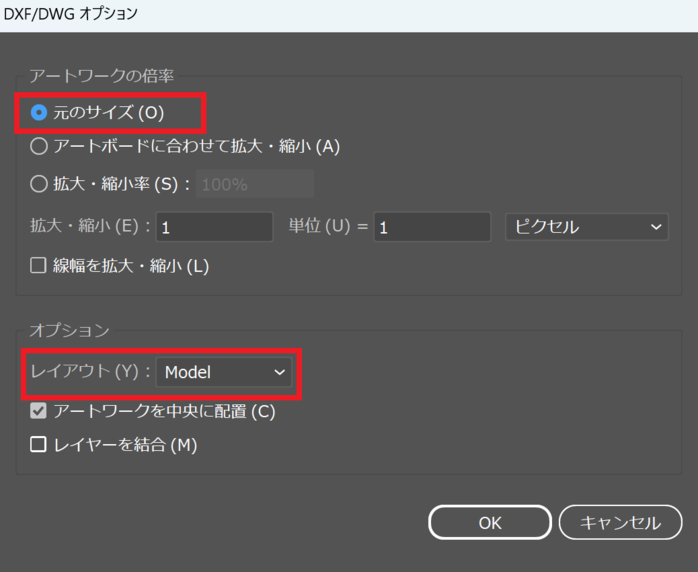Click the 拡大・縮小 (E) value field

pyautogui.click(x=215, y=227)
